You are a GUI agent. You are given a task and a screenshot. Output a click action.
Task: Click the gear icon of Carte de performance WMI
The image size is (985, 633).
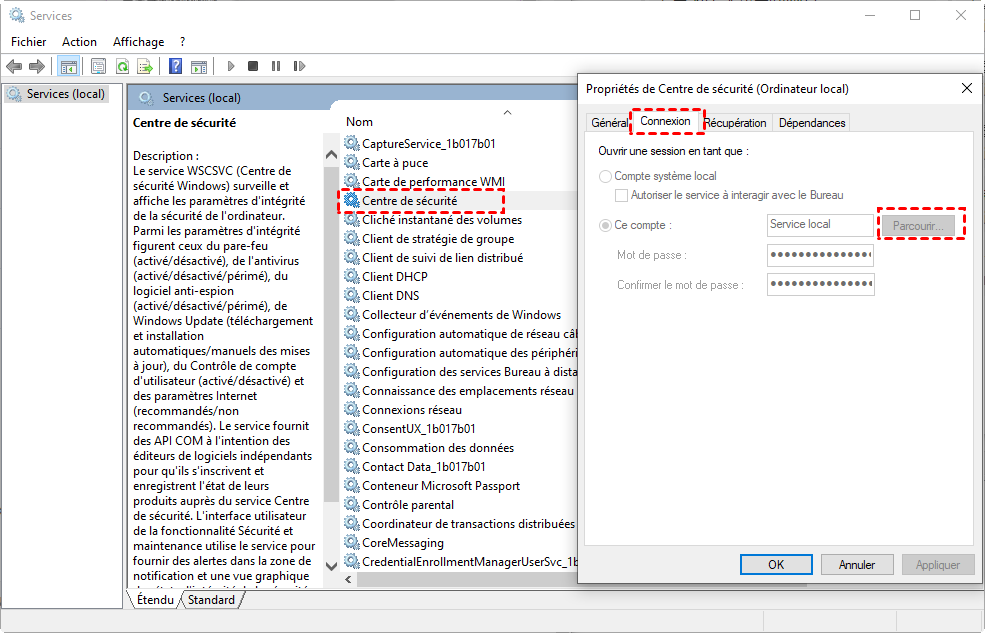click(352, 181)
